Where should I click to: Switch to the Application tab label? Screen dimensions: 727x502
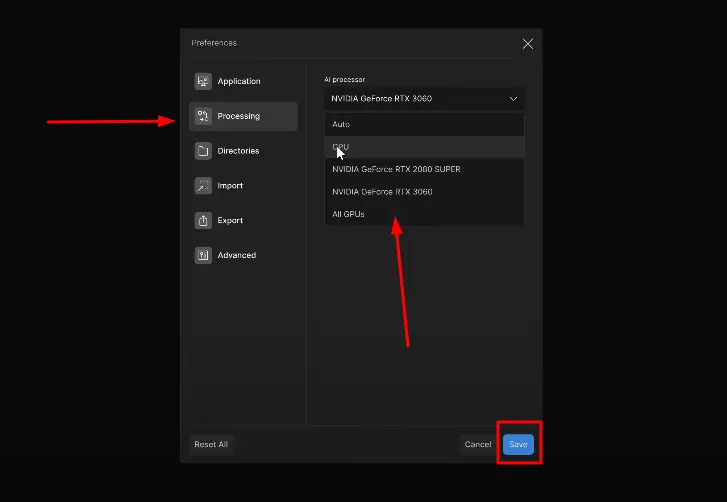239,81
